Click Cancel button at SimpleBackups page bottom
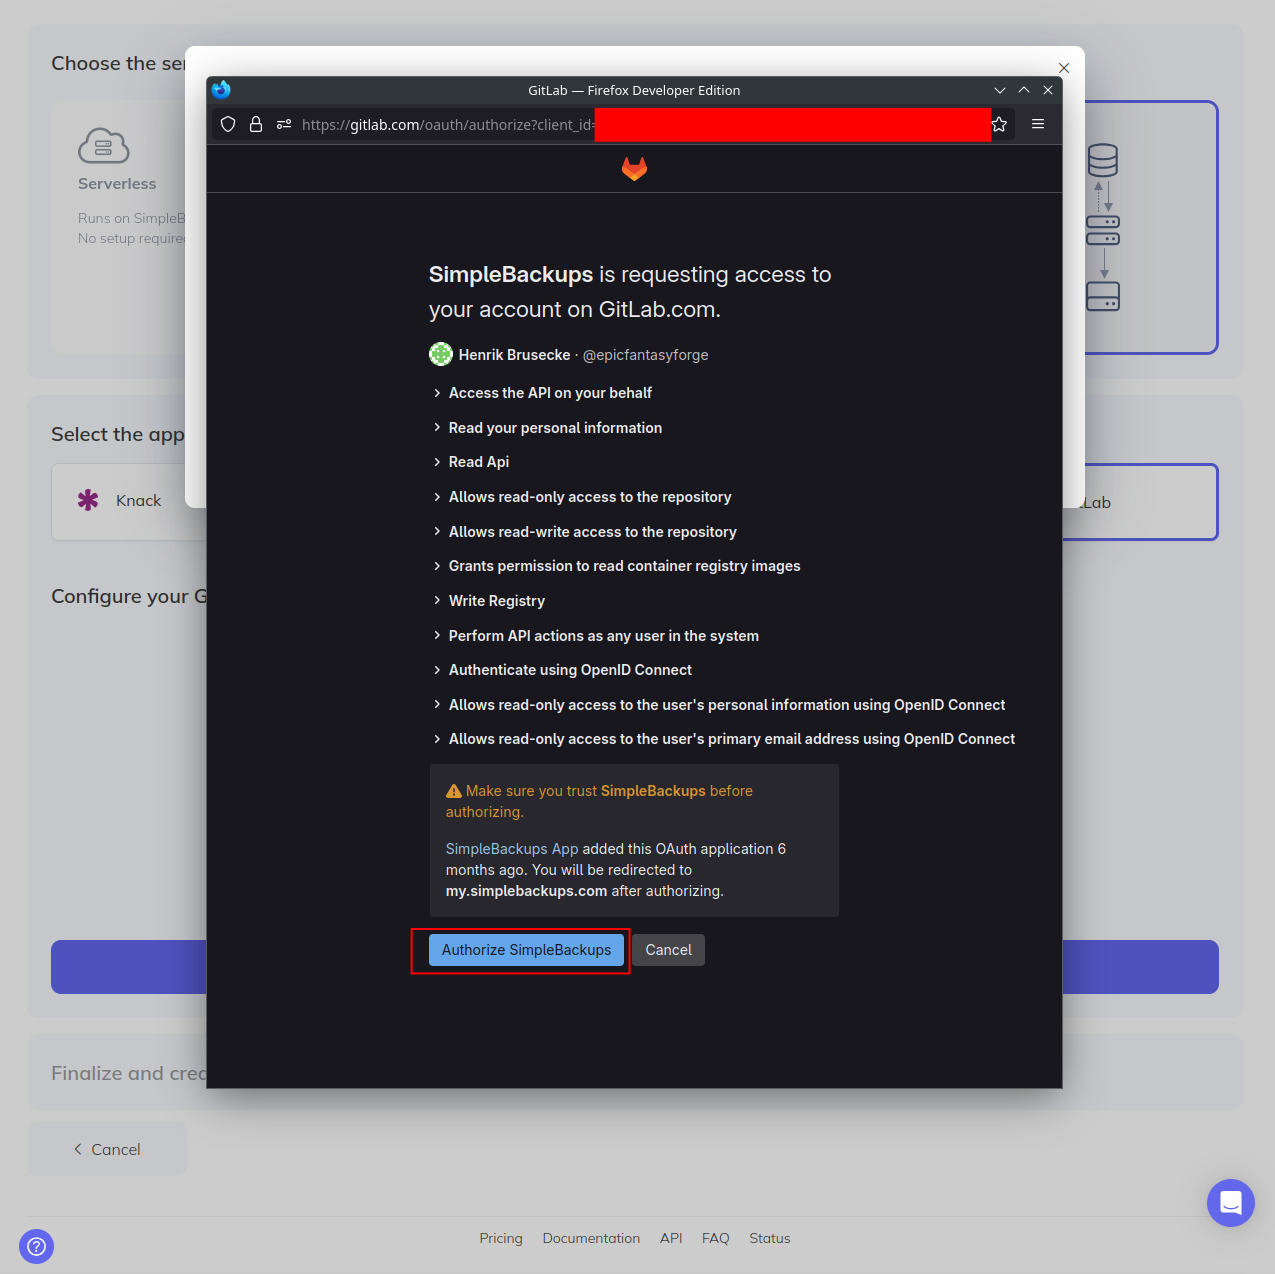This screenshot has height=1274, width=1275. point(107,1149)
